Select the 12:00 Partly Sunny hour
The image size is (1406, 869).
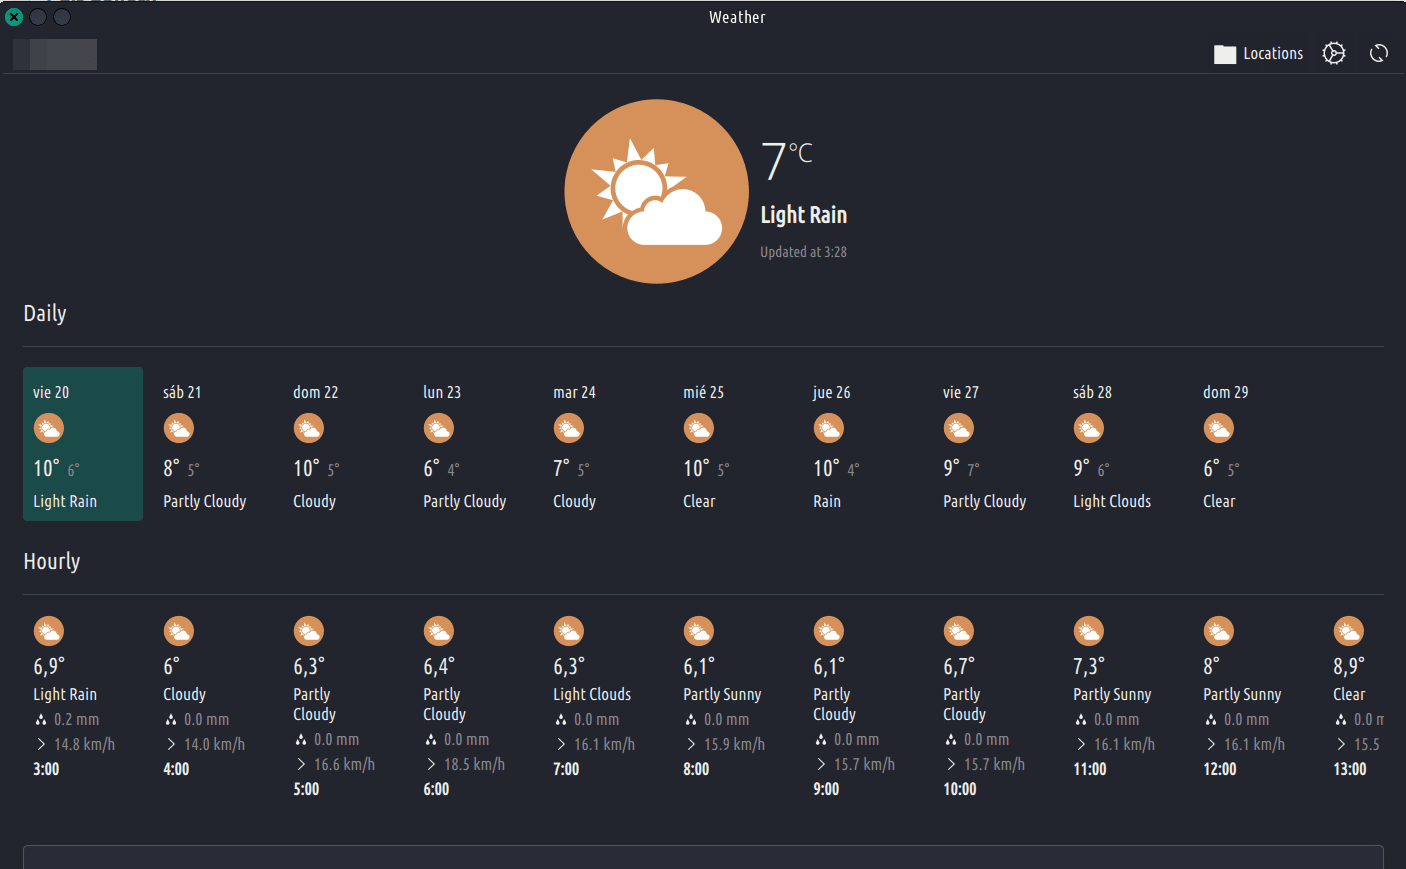coord(1242,694)
